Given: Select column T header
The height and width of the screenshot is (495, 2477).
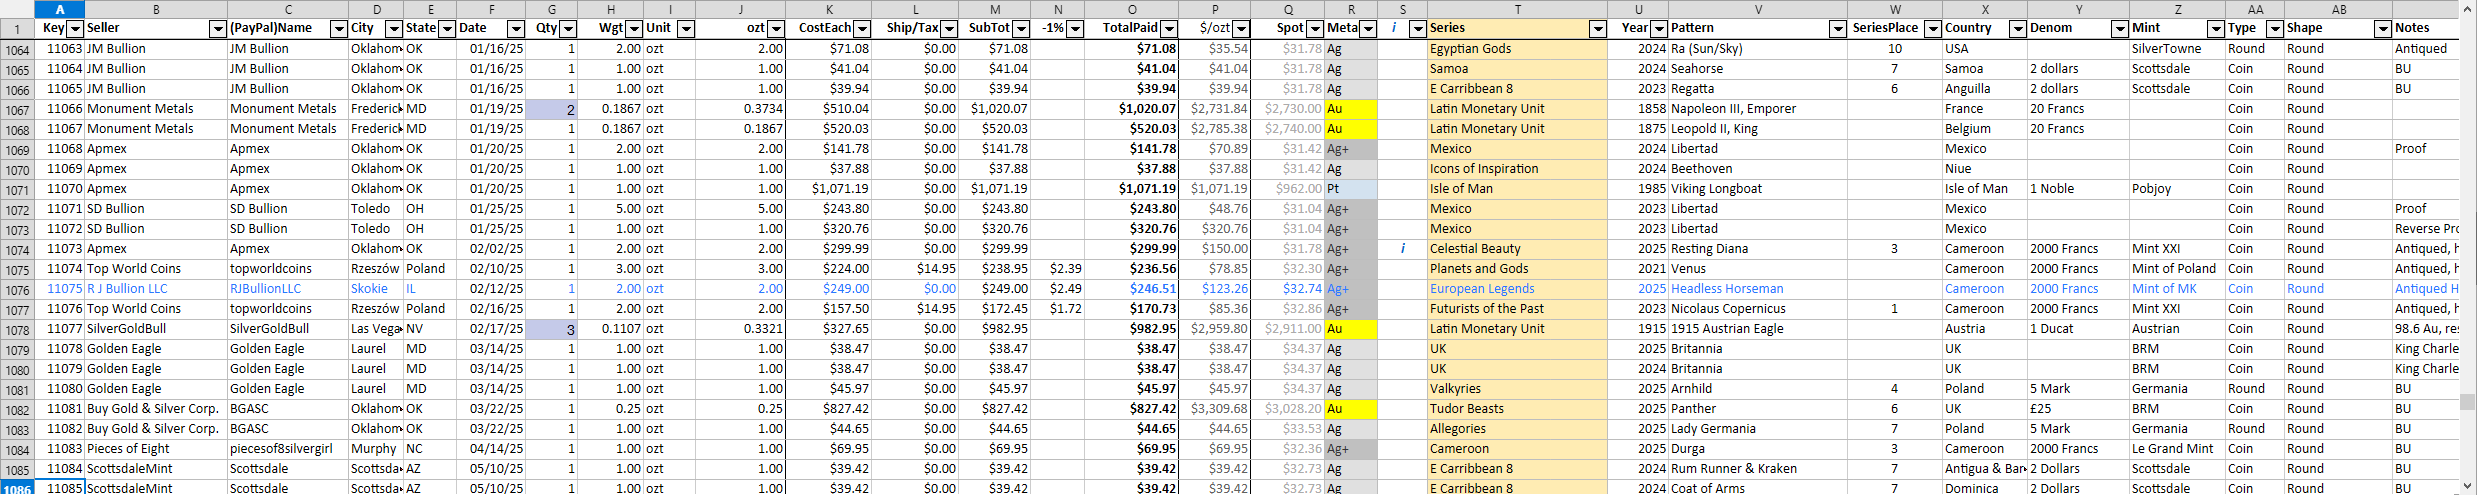Looking at the screenshot, I should (x=1517, y=9).
